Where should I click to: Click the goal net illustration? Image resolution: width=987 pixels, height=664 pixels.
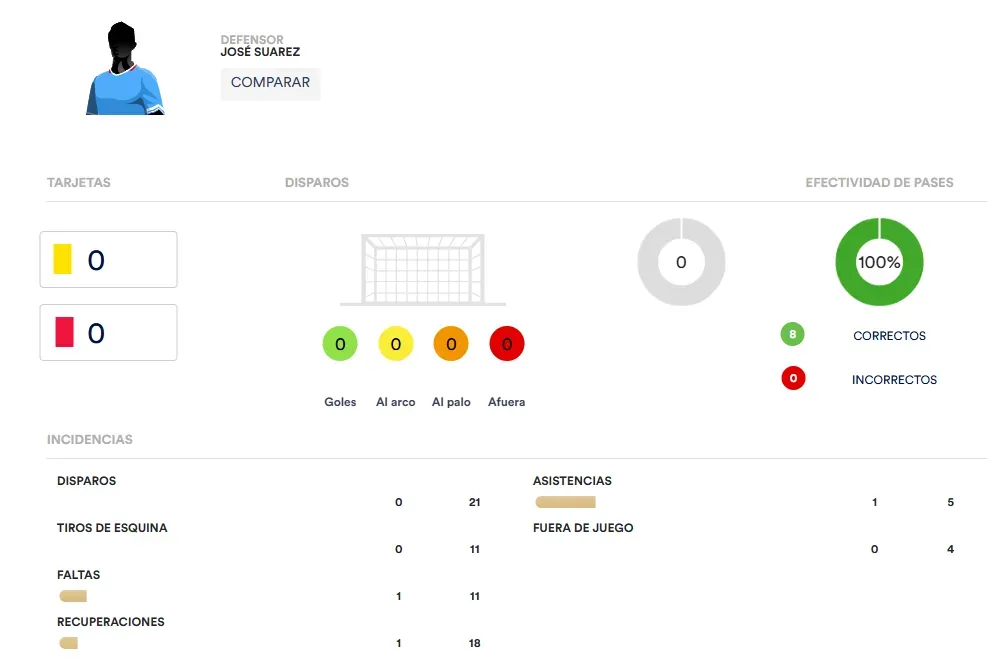[423, 269]
